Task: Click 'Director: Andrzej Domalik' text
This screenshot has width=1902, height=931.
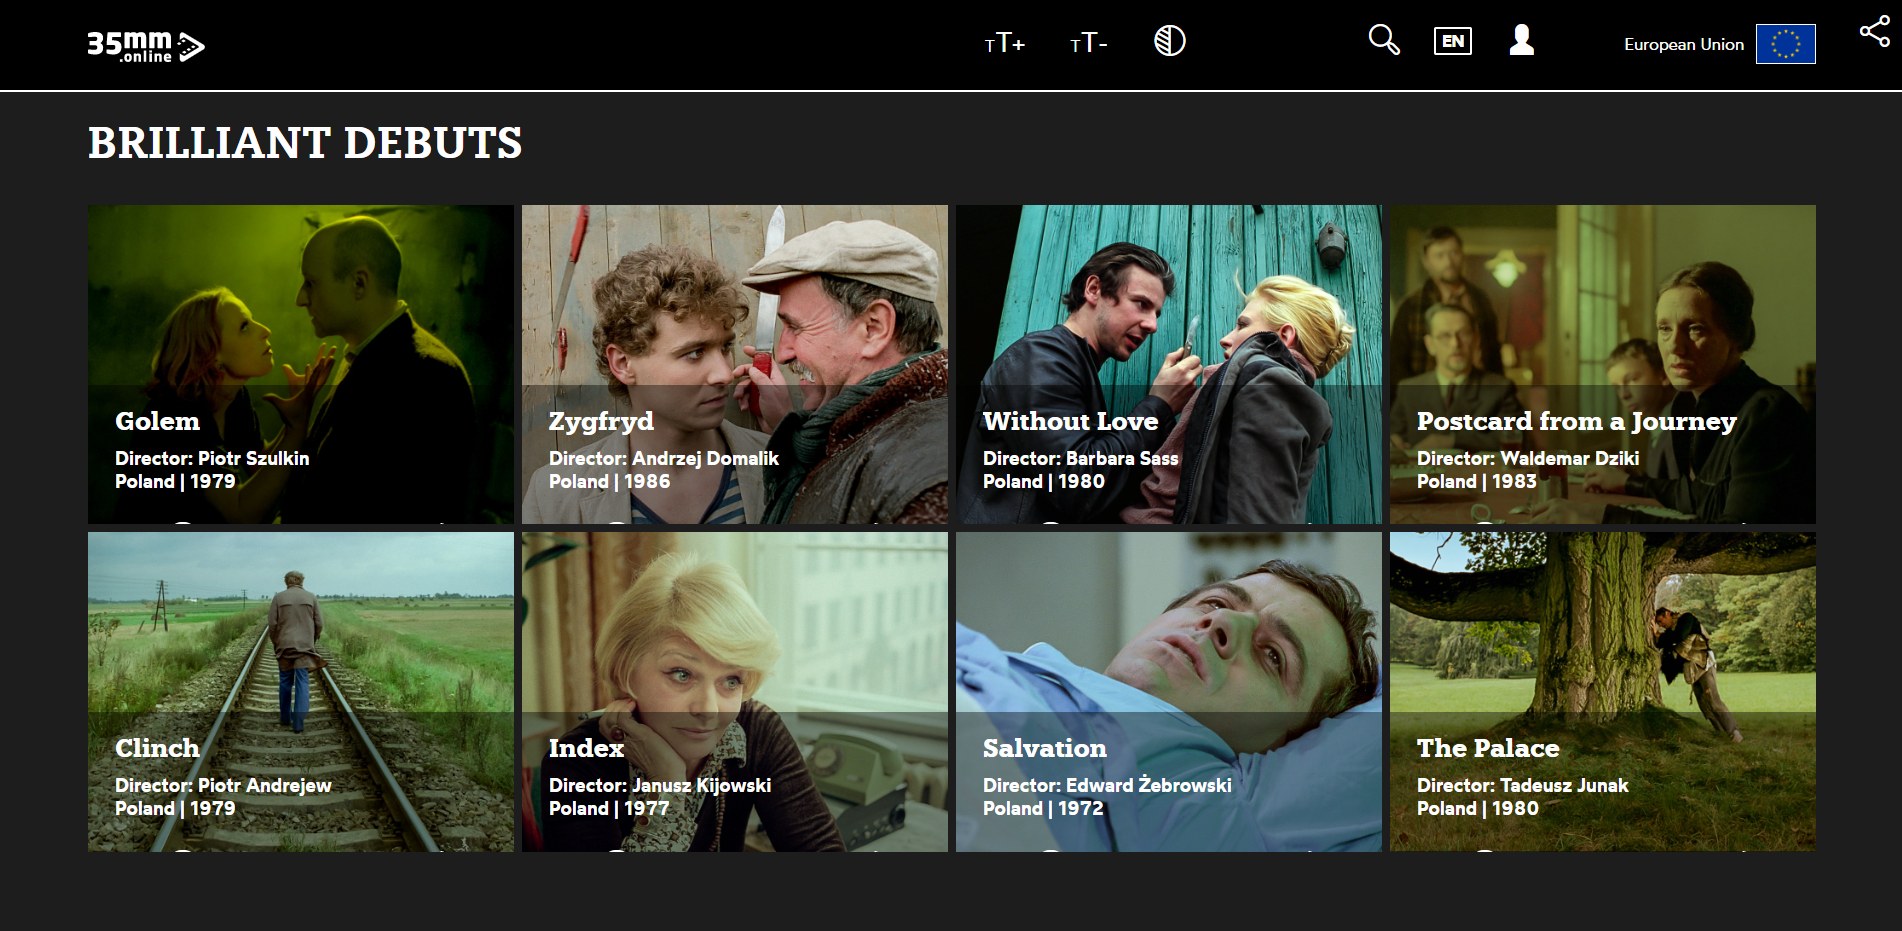Action: [664, 458]
